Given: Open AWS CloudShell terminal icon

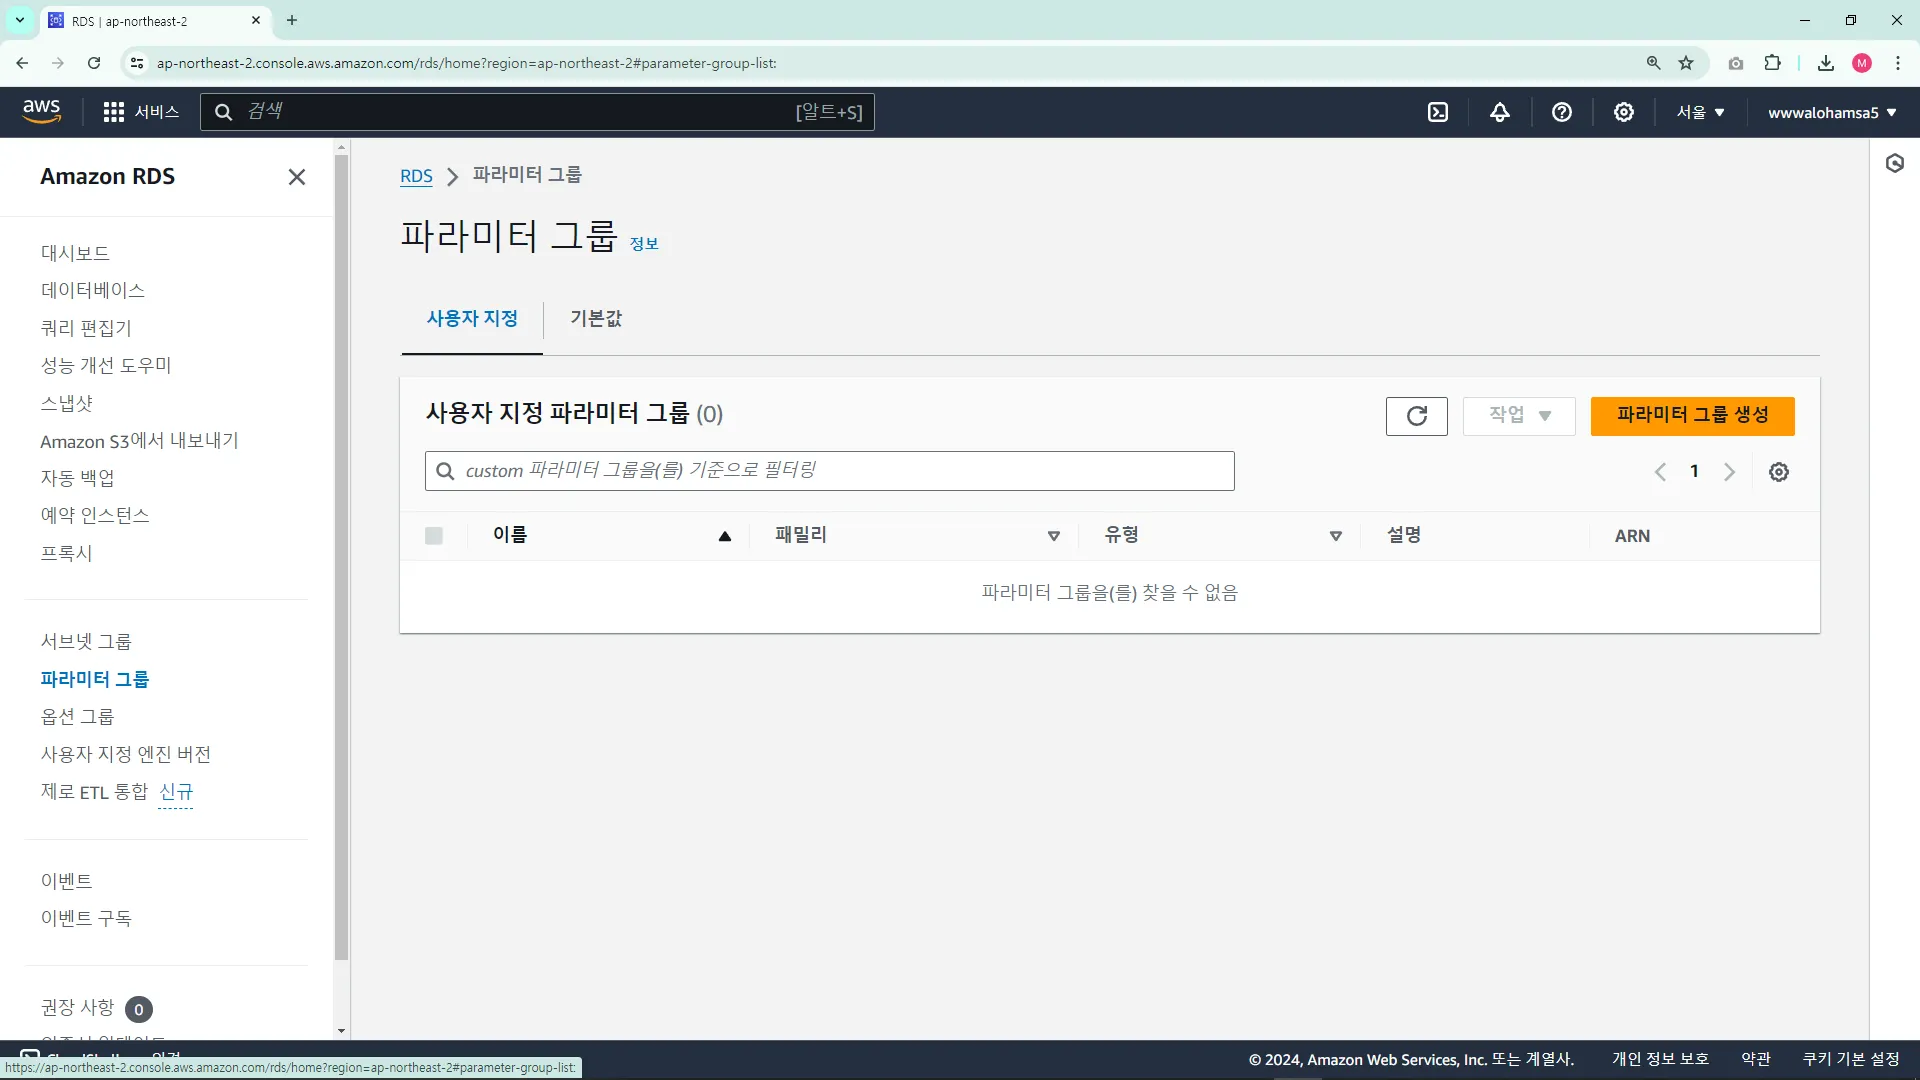Looking at the screenshot, I should [1438, 112].
